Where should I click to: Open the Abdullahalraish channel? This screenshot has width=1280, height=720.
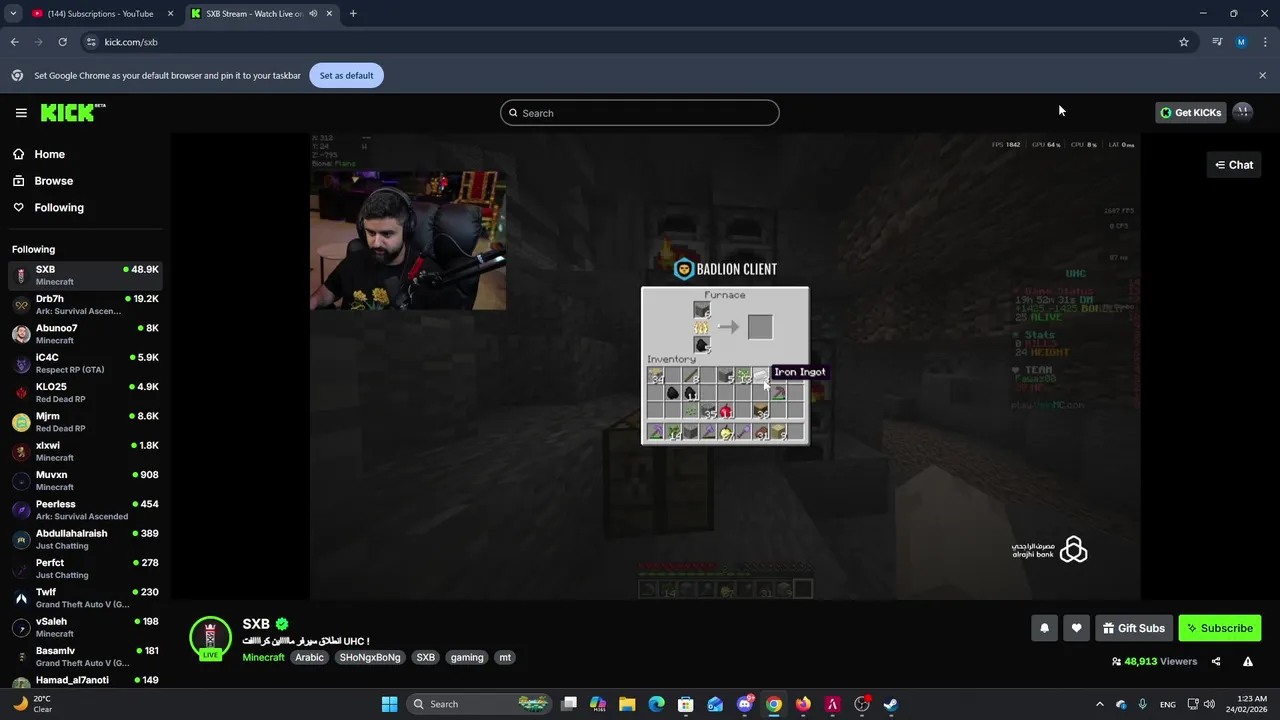85,539
